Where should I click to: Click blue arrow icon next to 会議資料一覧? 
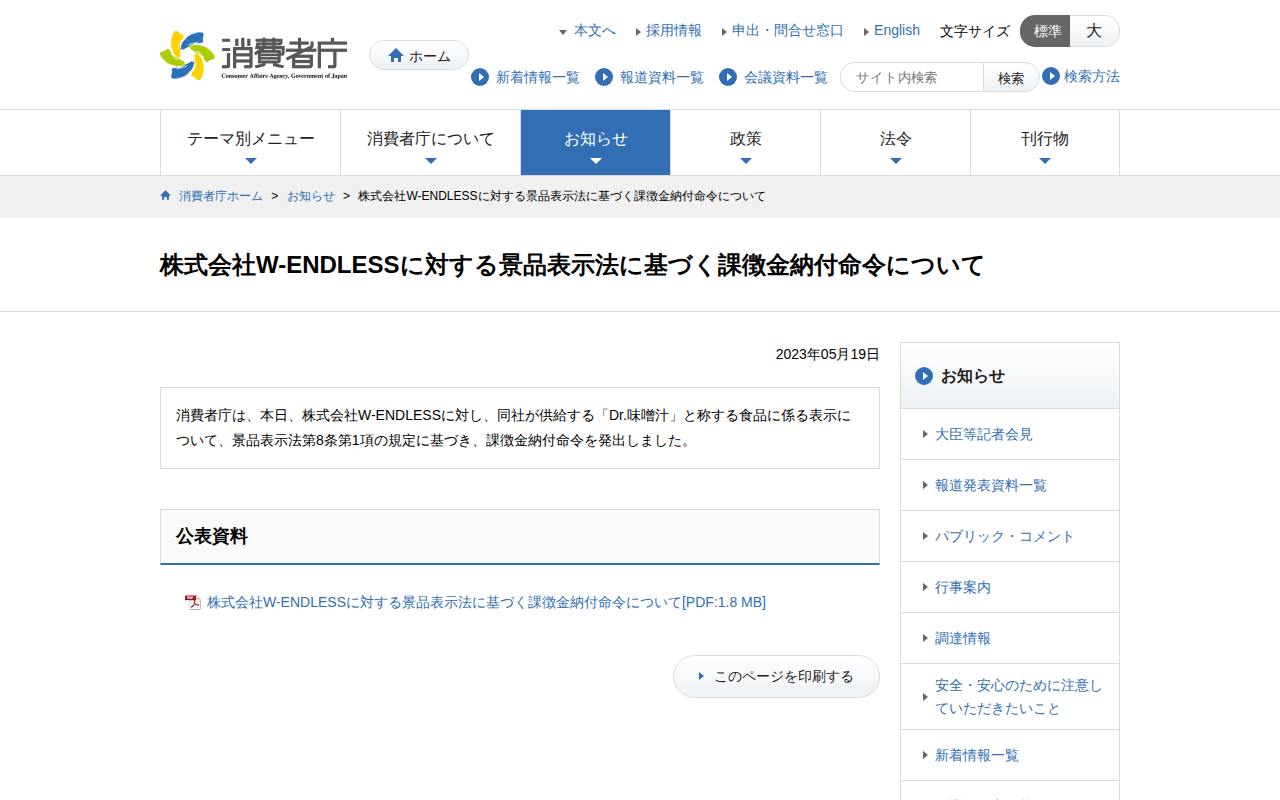click(x=728, y=77)
